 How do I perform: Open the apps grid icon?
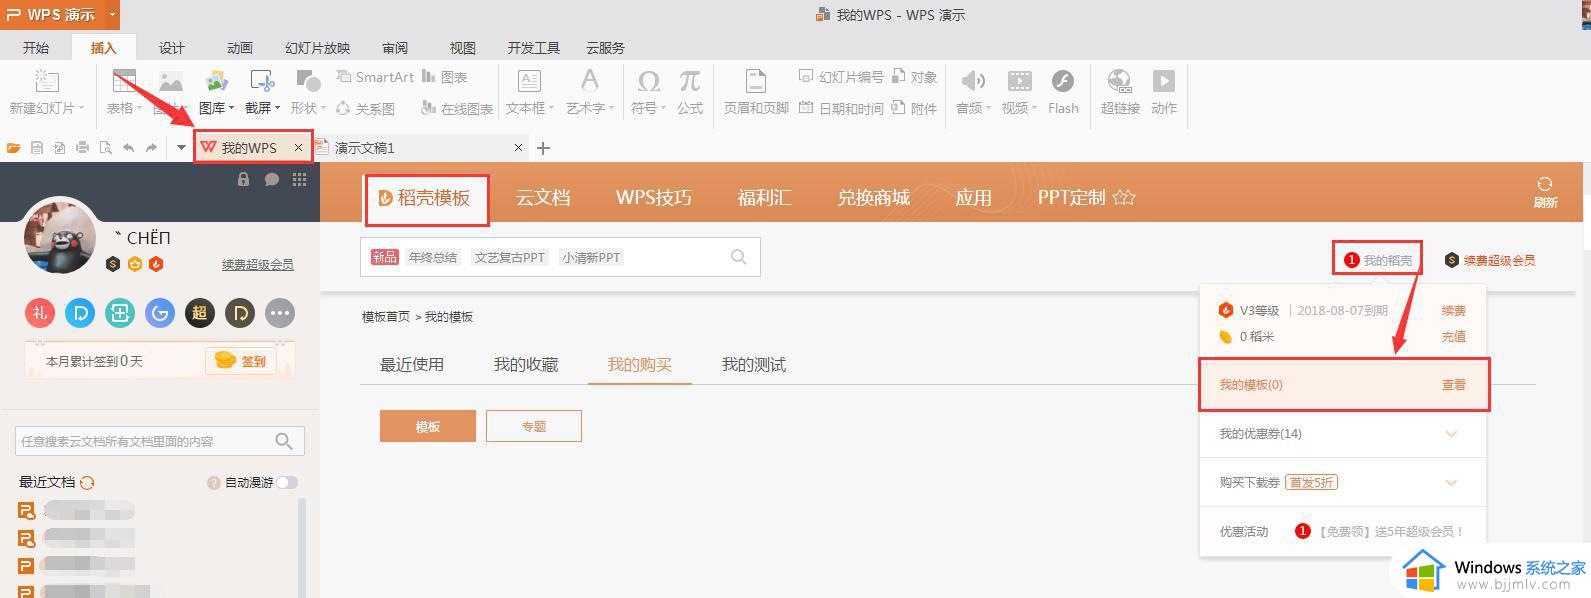(x=299, y=179)
